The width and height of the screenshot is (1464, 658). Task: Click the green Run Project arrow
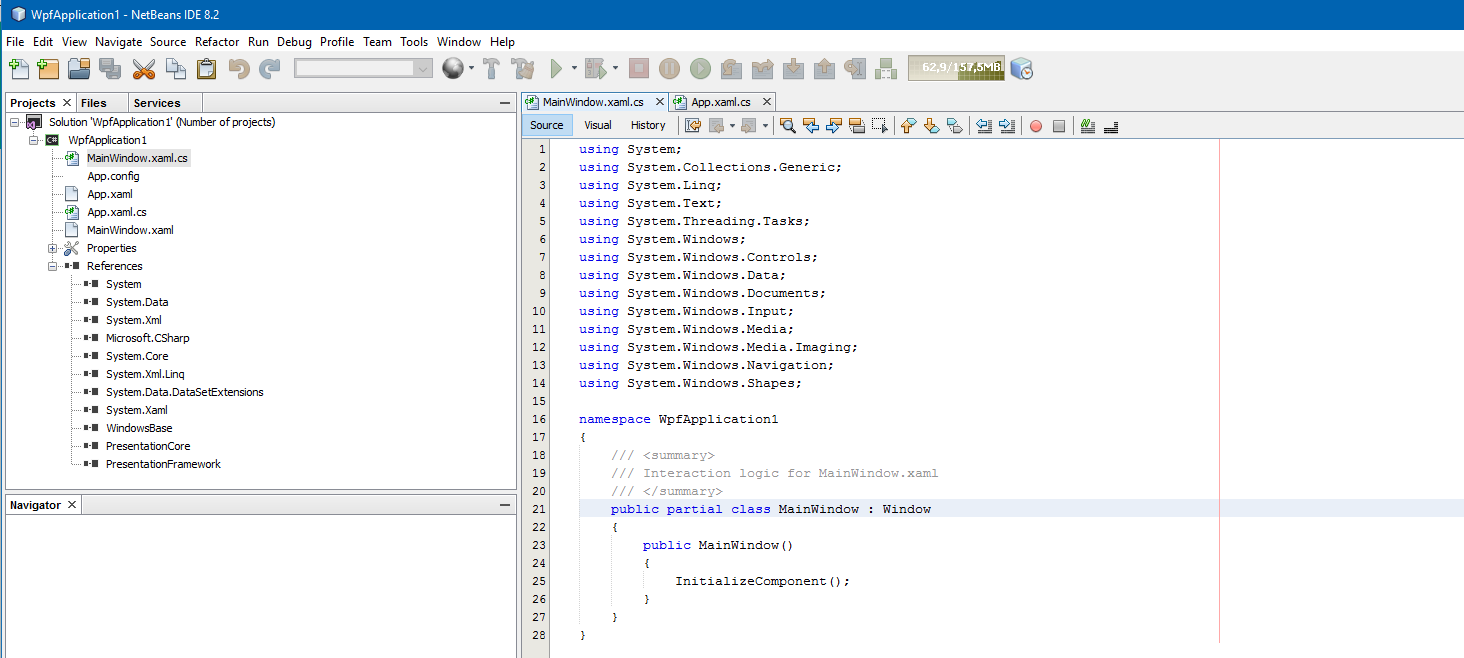[x=557, y=69]
